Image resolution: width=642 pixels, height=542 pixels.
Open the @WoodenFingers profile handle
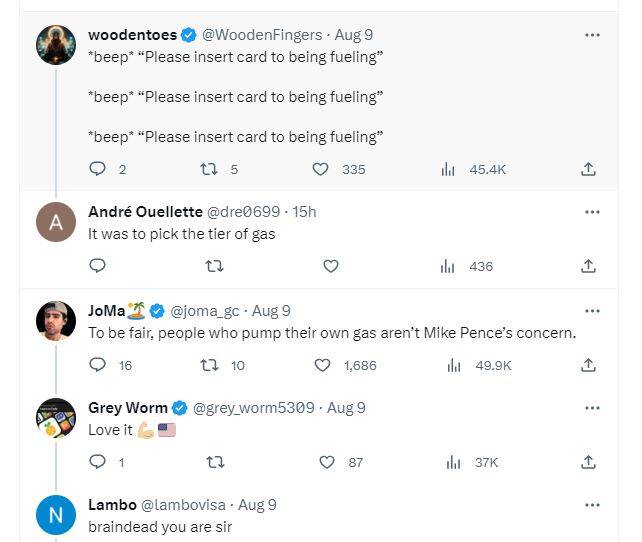[262, 35]
